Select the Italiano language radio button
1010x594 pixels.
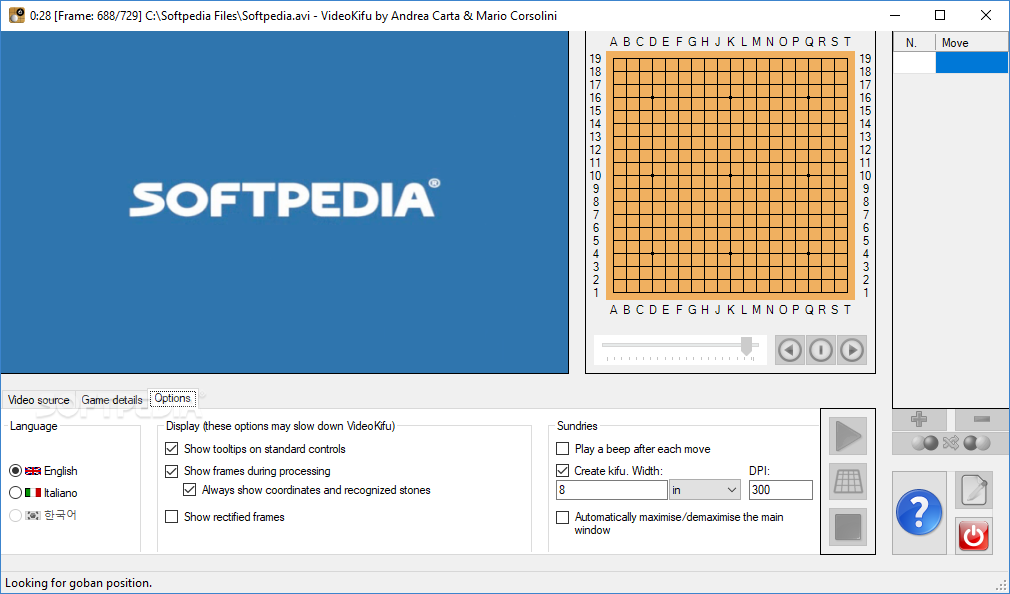(15, 493)
